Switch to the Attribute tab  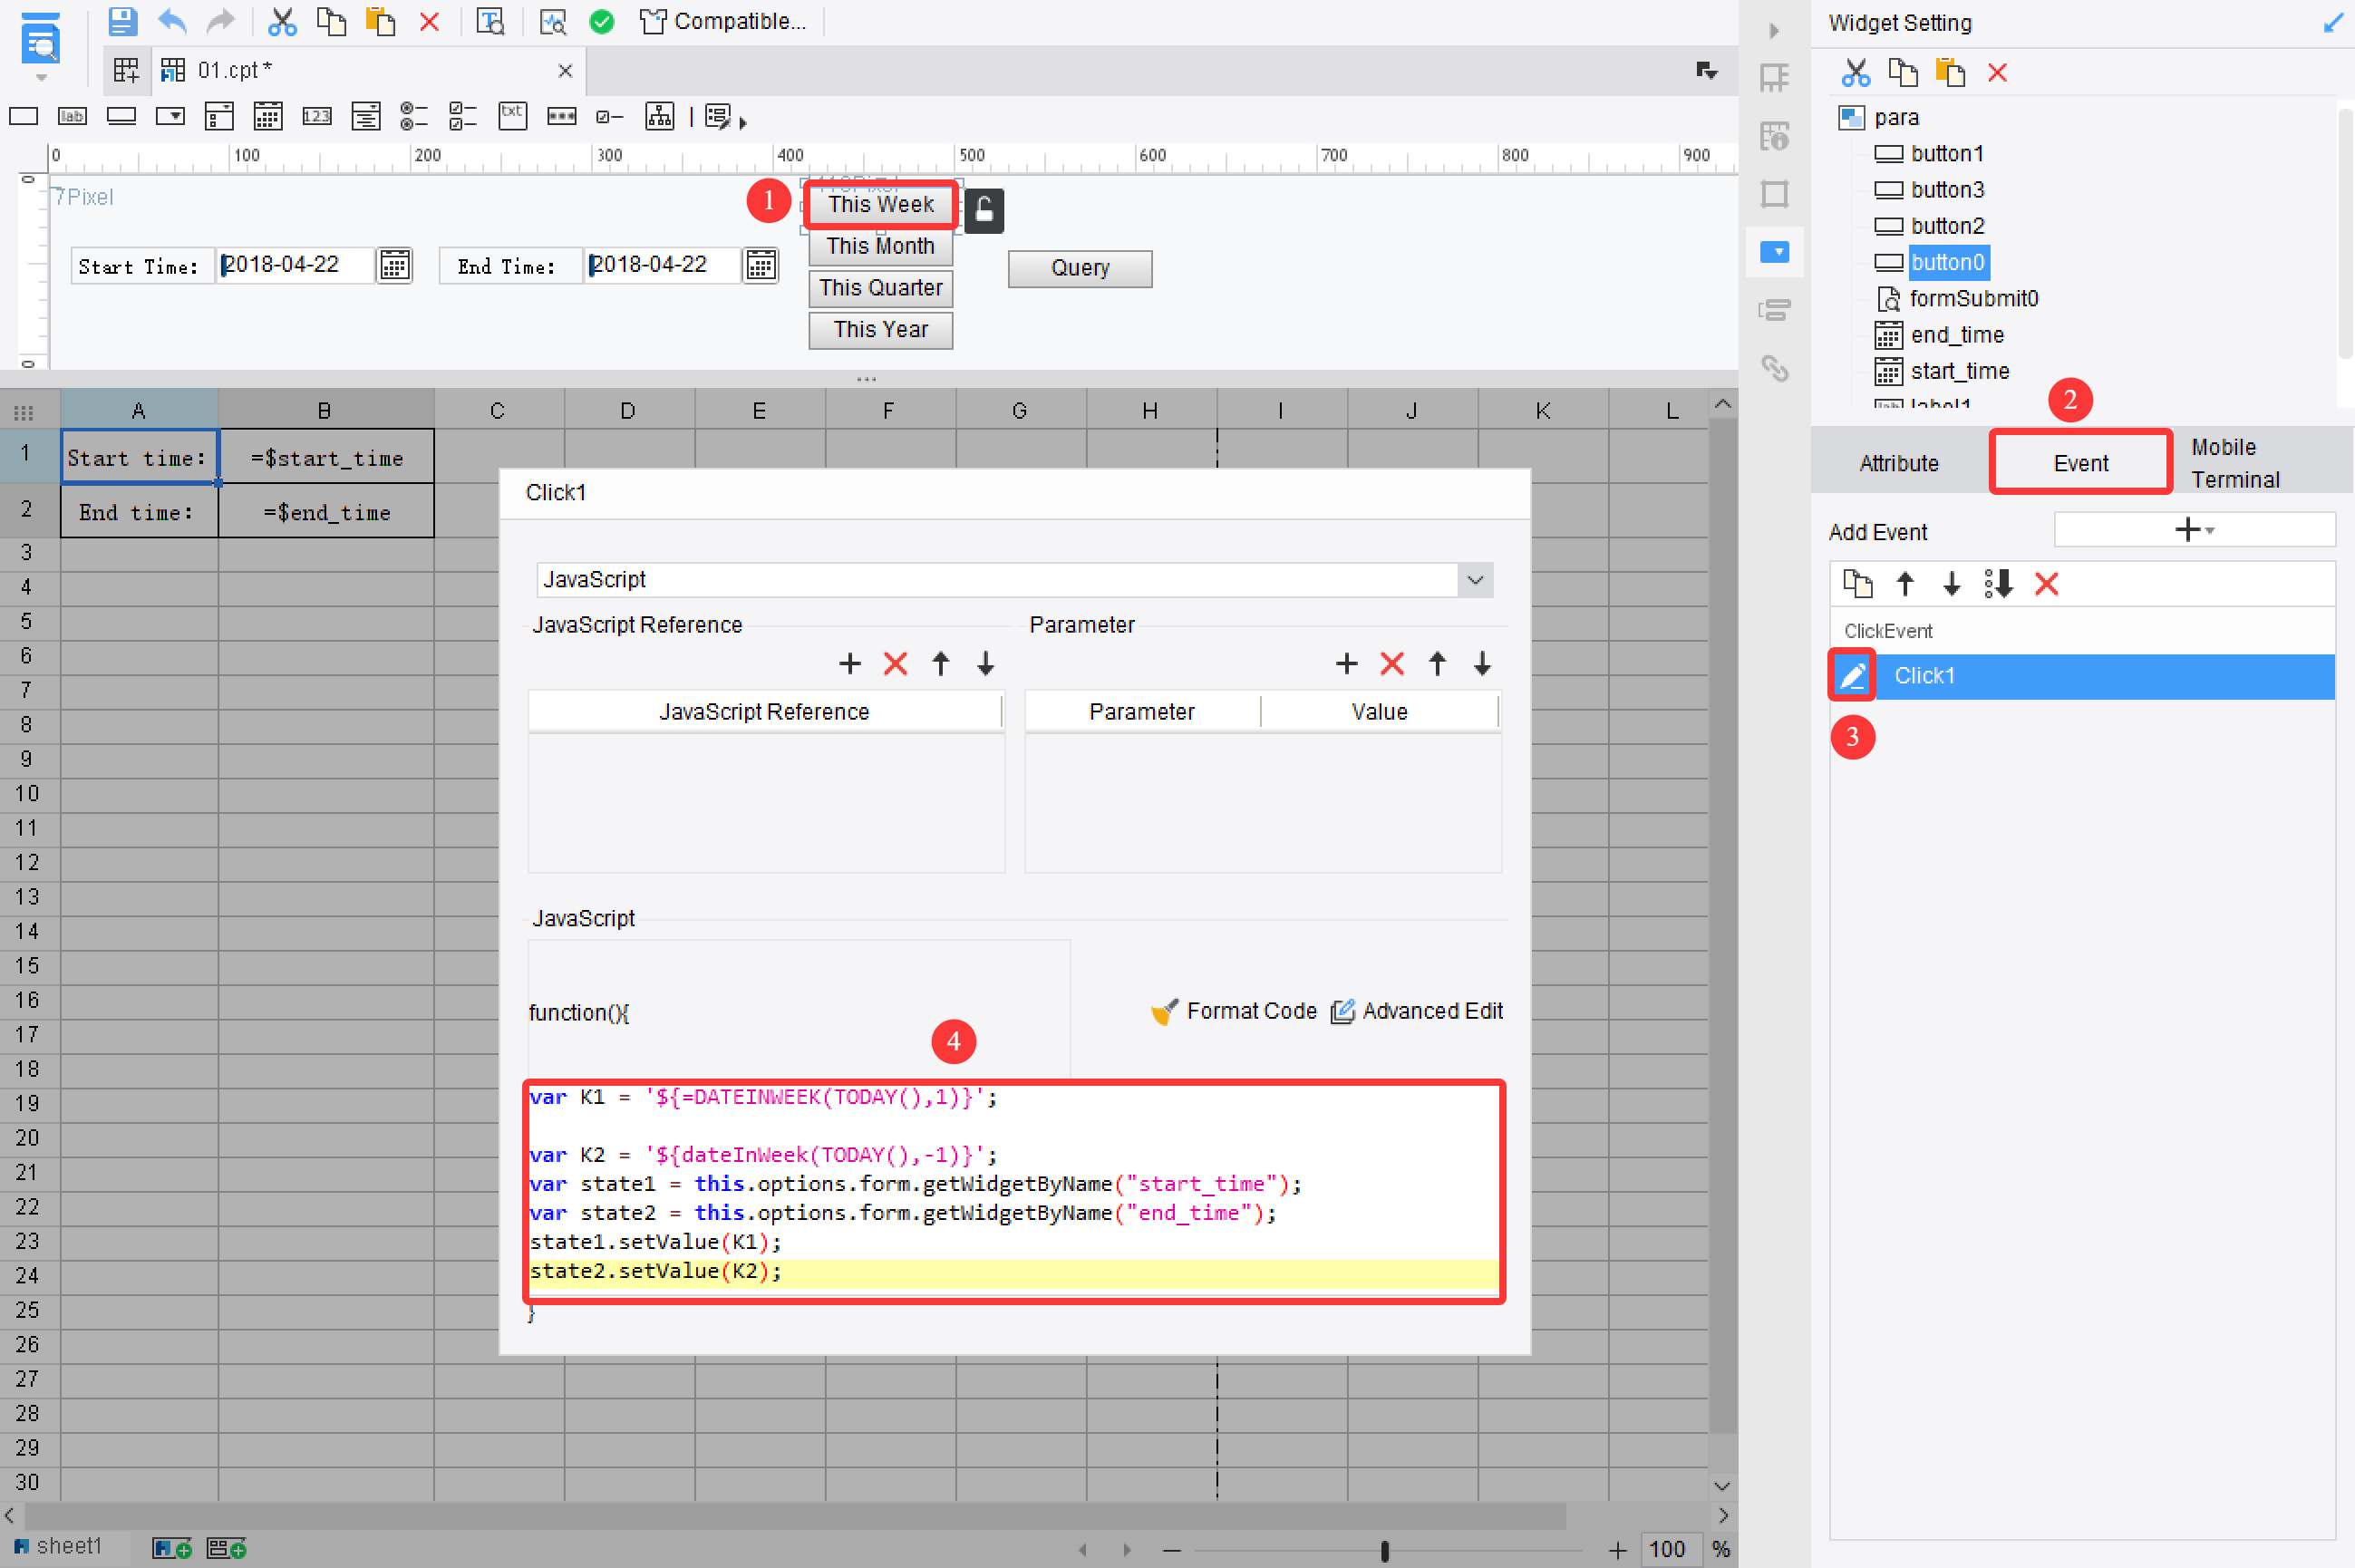1898,463
